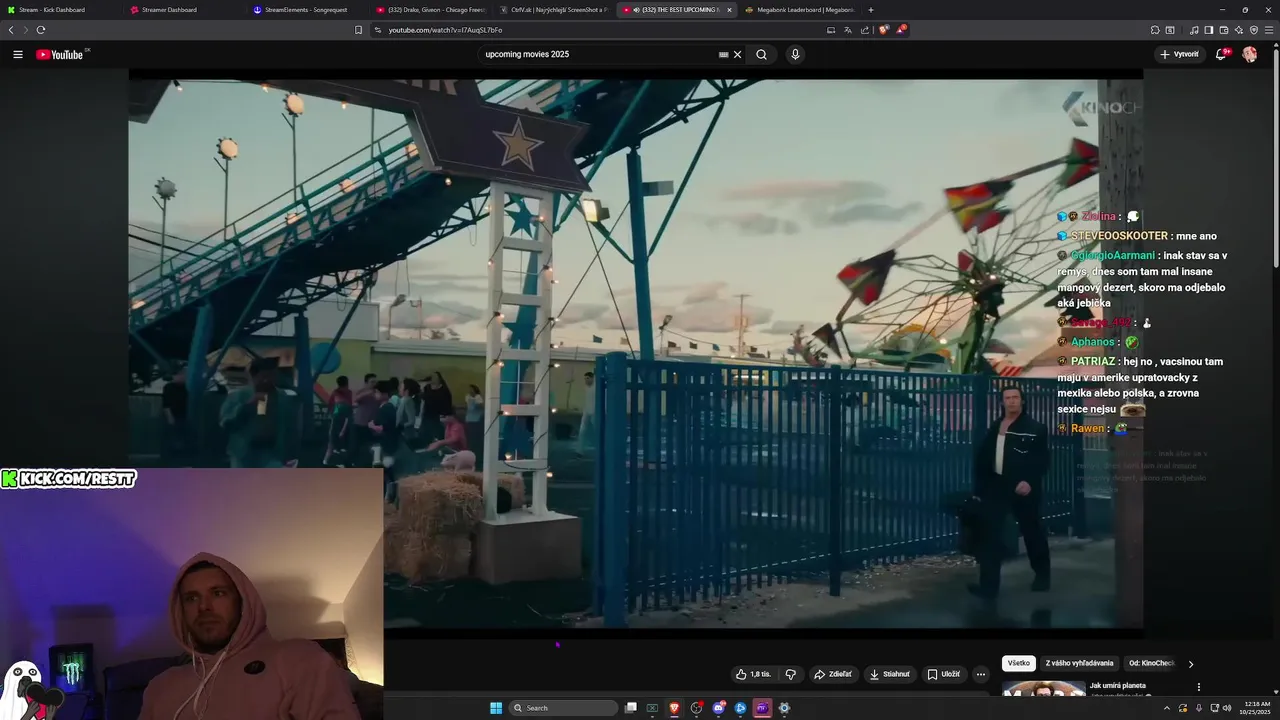Open Task View on taskbar
Screen dimensions: 1280x720
point(631,708)
